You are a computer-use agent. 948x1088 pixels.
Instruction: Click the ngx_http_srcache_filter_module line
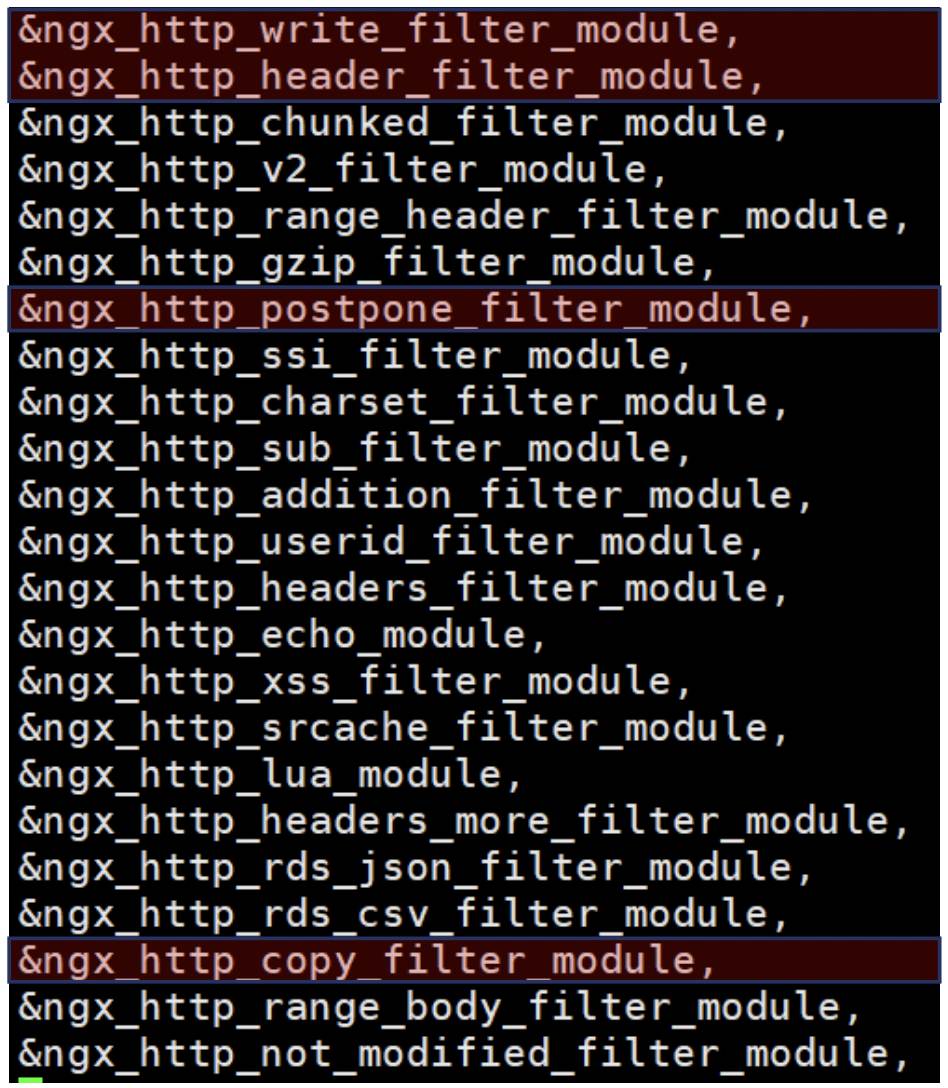[403, 729]
